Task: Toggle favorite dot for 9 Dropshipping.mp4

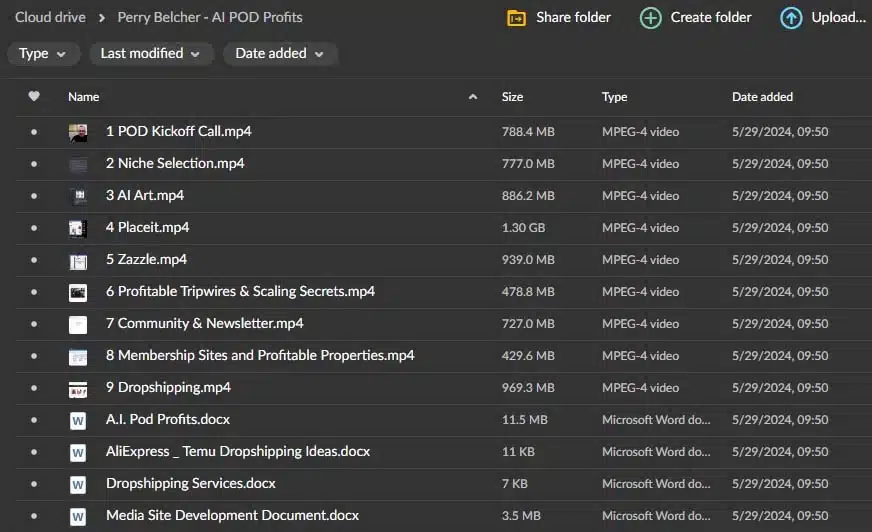Action: point(34,388)
